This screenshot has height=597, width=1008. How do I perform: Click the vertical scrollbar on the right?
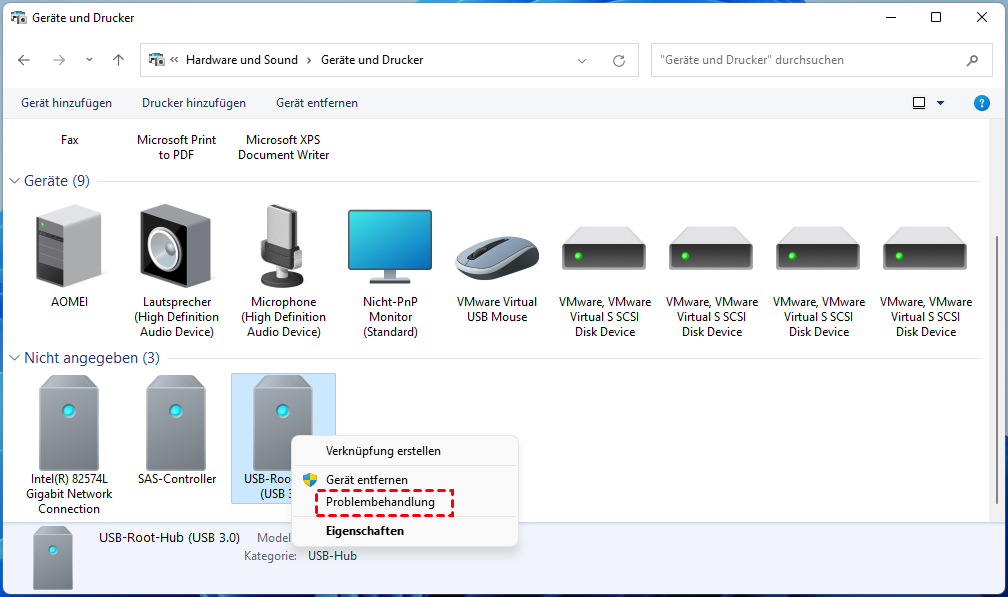coord(997,370)
